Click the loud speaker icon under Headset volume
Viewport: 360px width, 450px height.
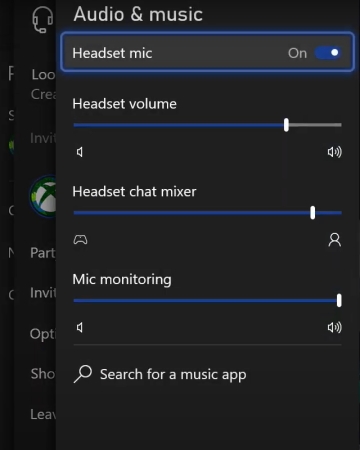coord(334,152)
